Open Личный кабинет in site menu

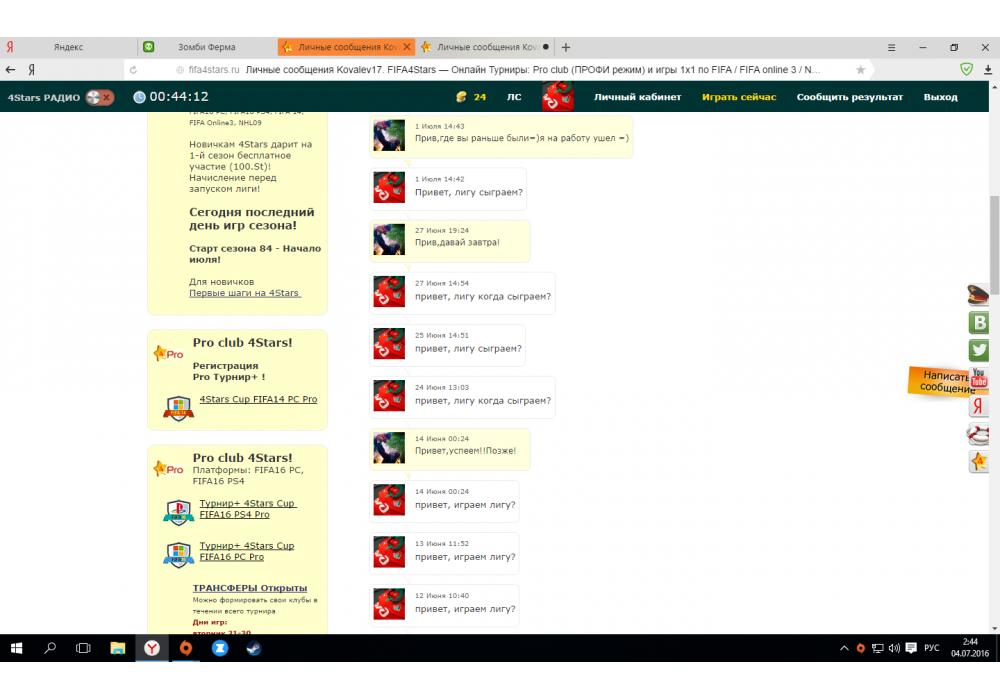[x=637, y=97]
